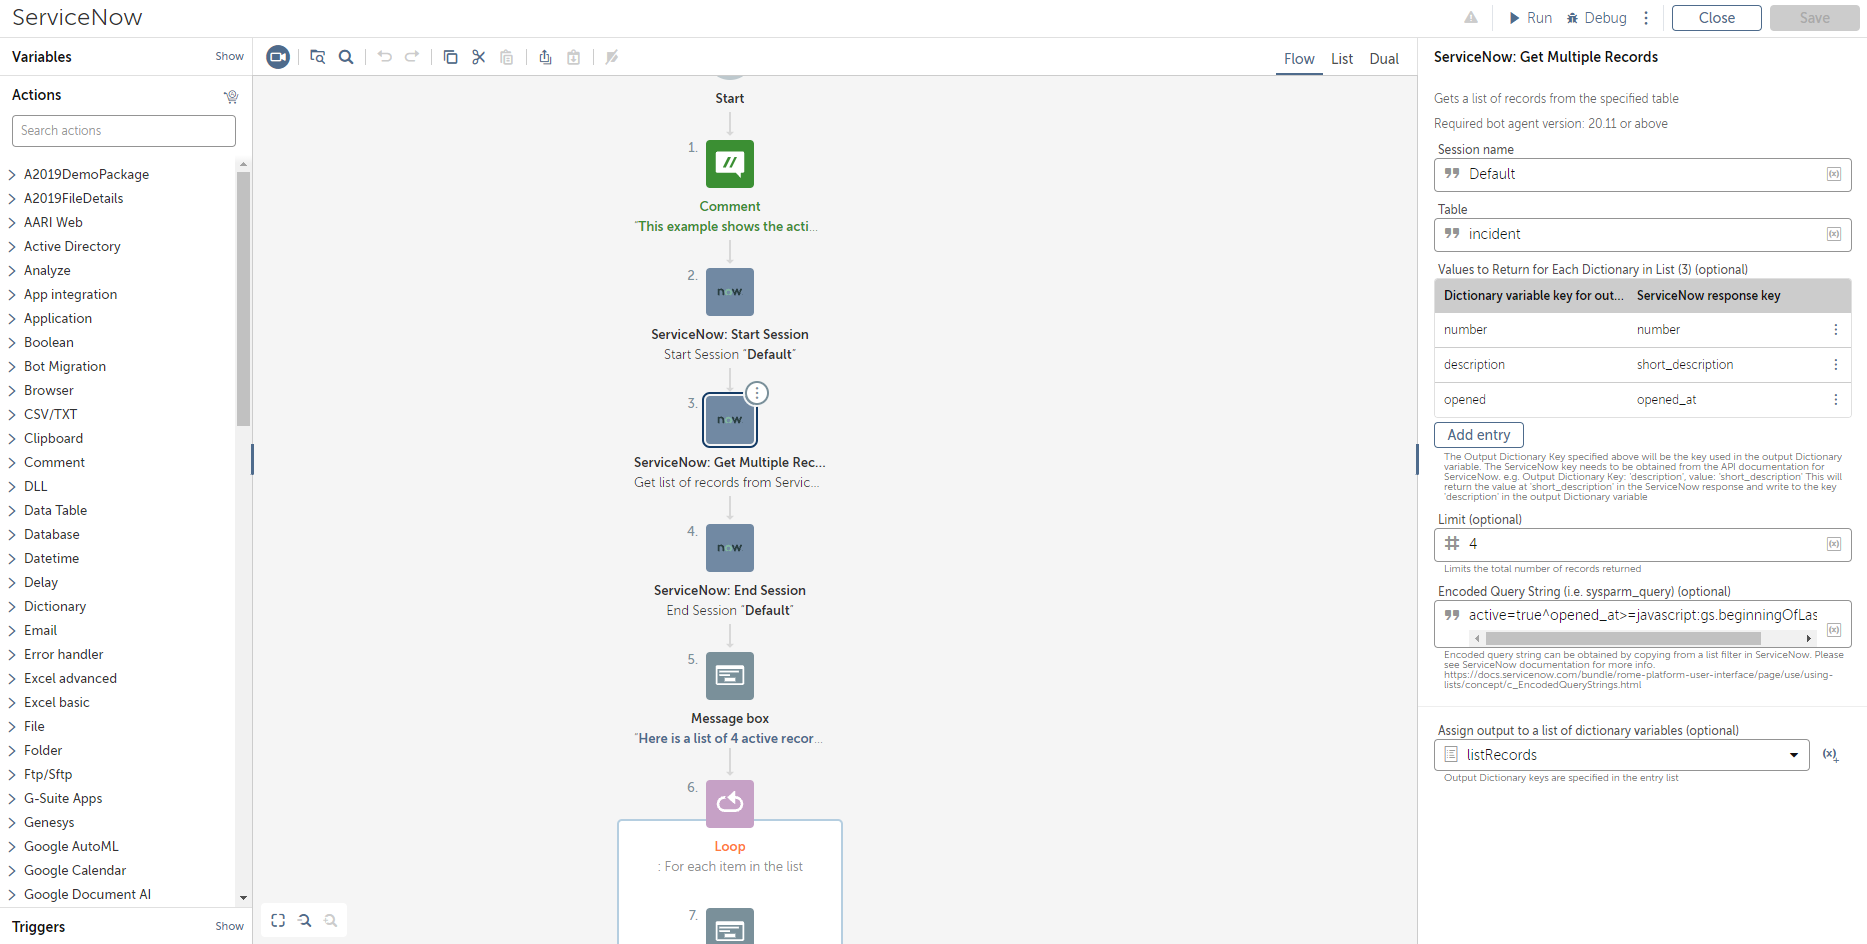Open row menu for the description entry

coord(1836,365)
